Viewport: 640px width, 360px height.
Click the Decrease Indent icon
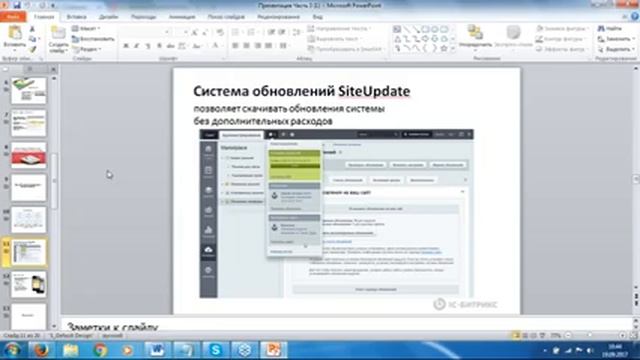click(x=271, y=32)
